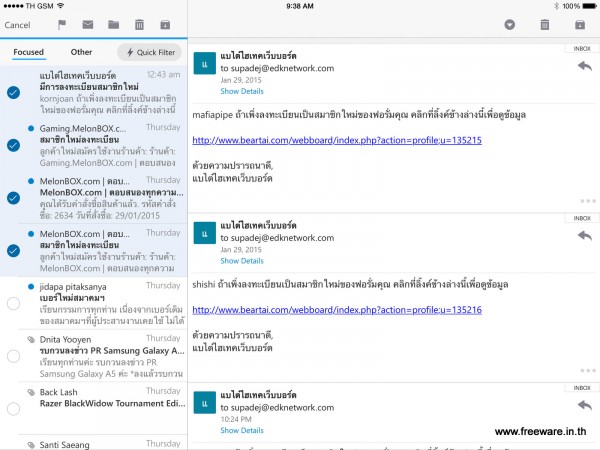Screen dimensions: 600x450
Task: Open the Quick Filter options
Action: pyautogui.click(x=151, y=53)
